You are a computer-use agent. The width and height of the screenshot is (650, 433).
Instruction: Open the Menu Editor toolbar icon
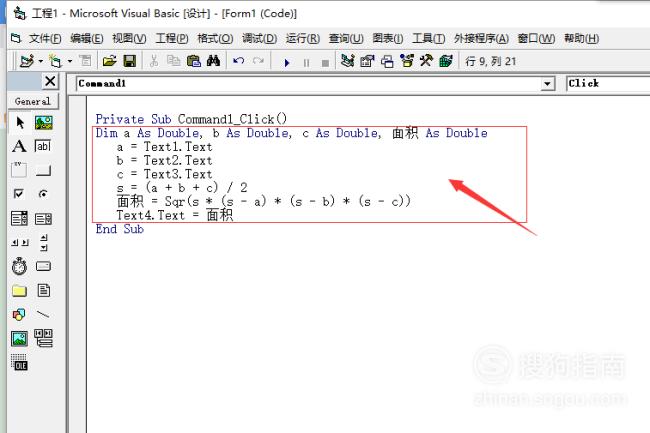(85, 61)
